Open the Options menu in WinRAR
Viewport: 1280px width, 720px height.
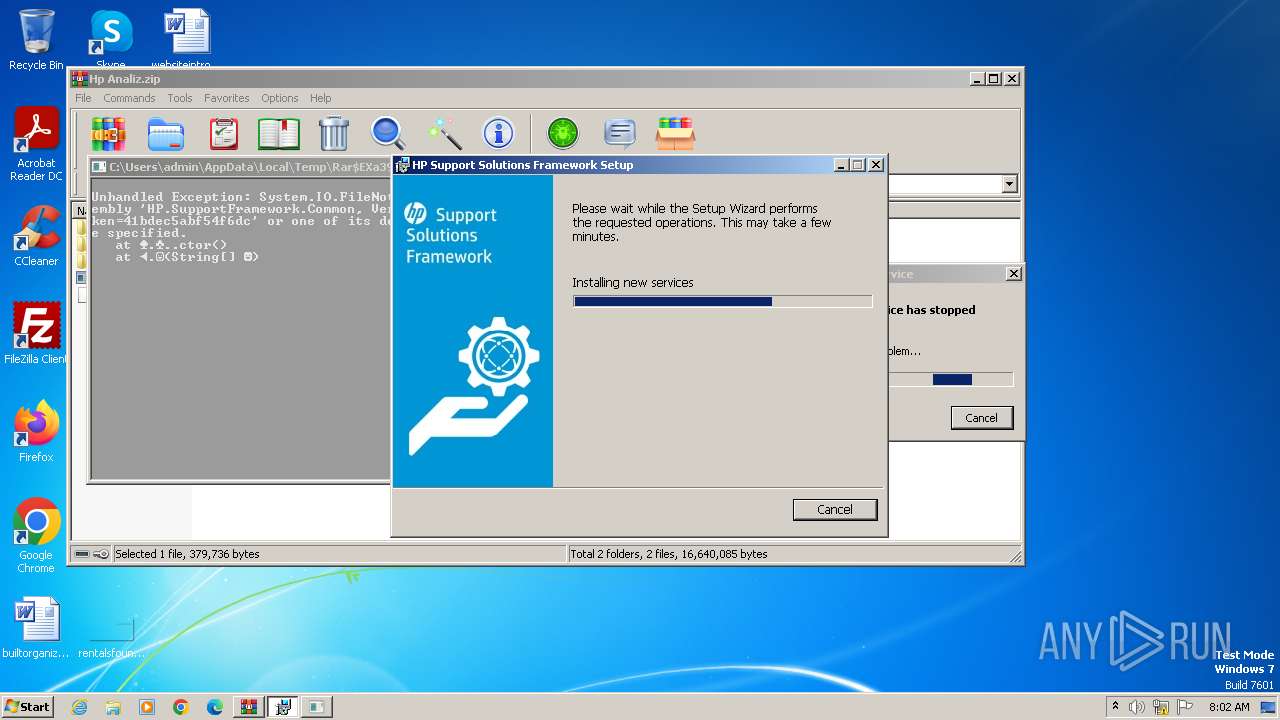point(280,98)
